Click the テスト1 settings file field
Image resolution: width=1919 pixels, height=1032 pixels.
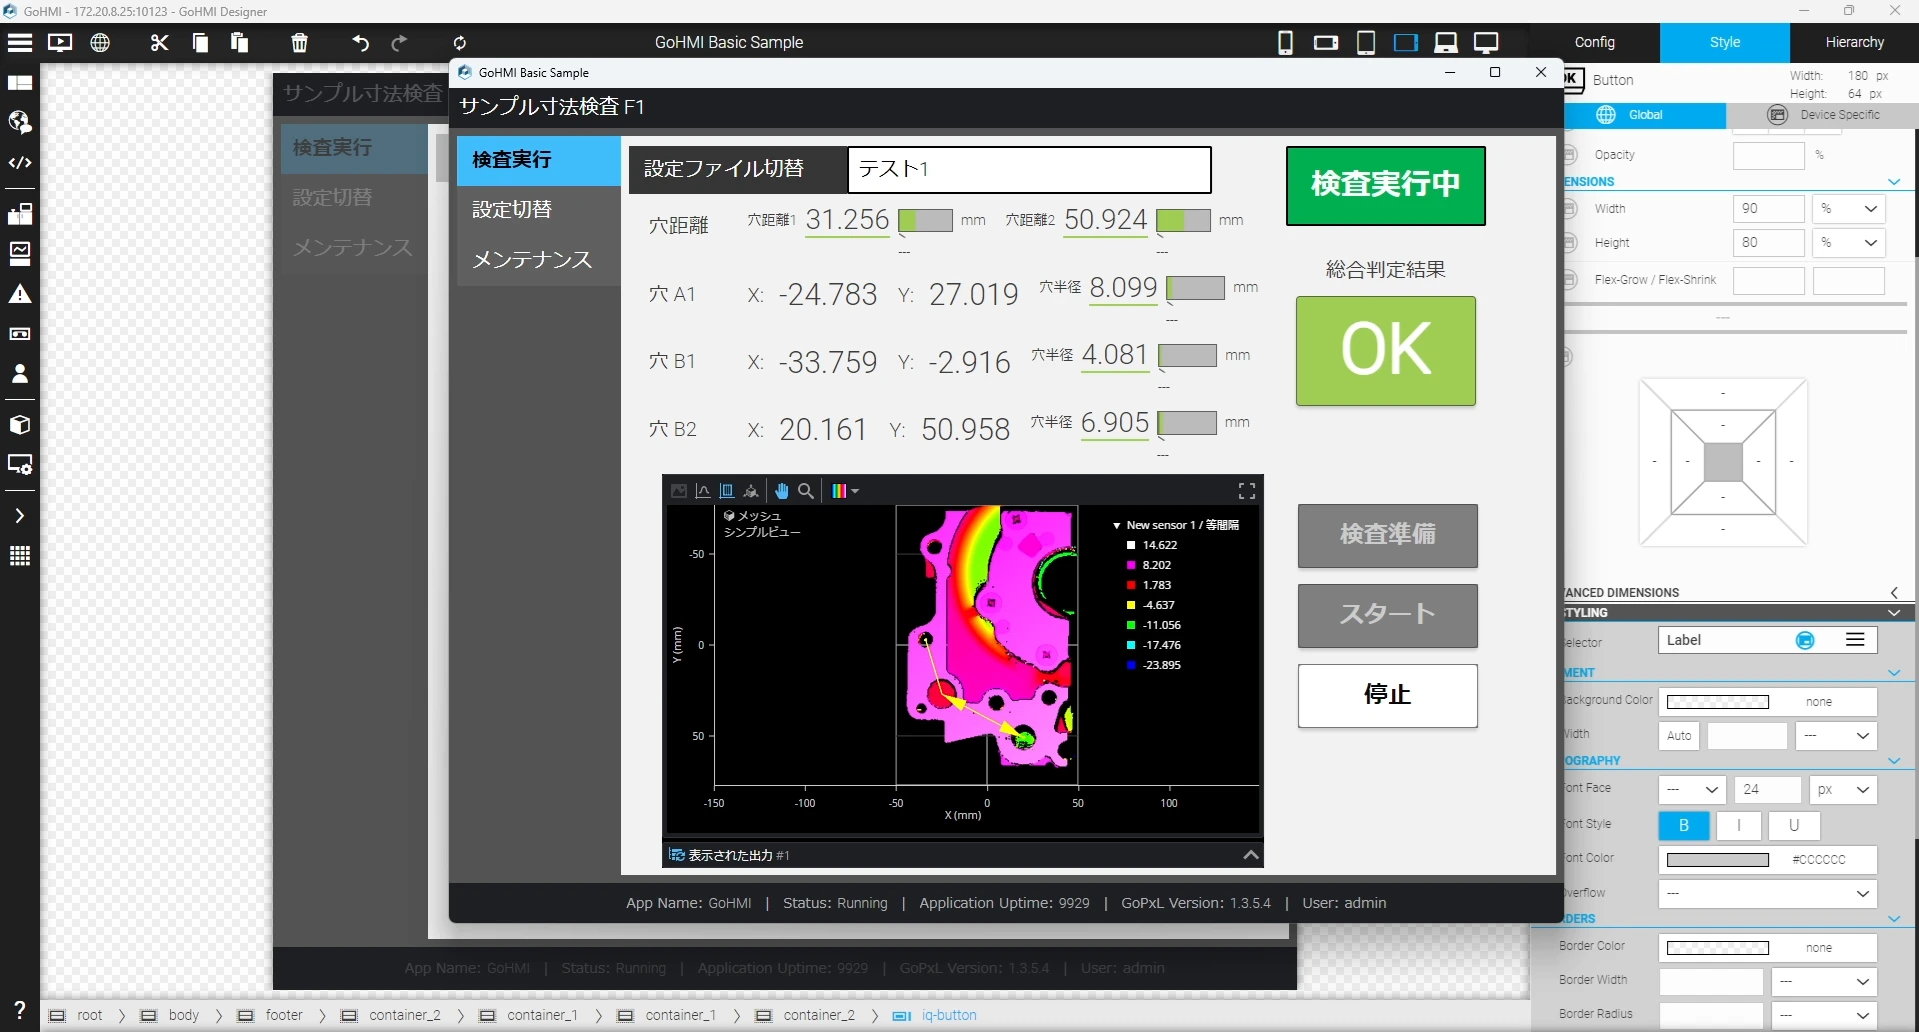(1029, 170)
